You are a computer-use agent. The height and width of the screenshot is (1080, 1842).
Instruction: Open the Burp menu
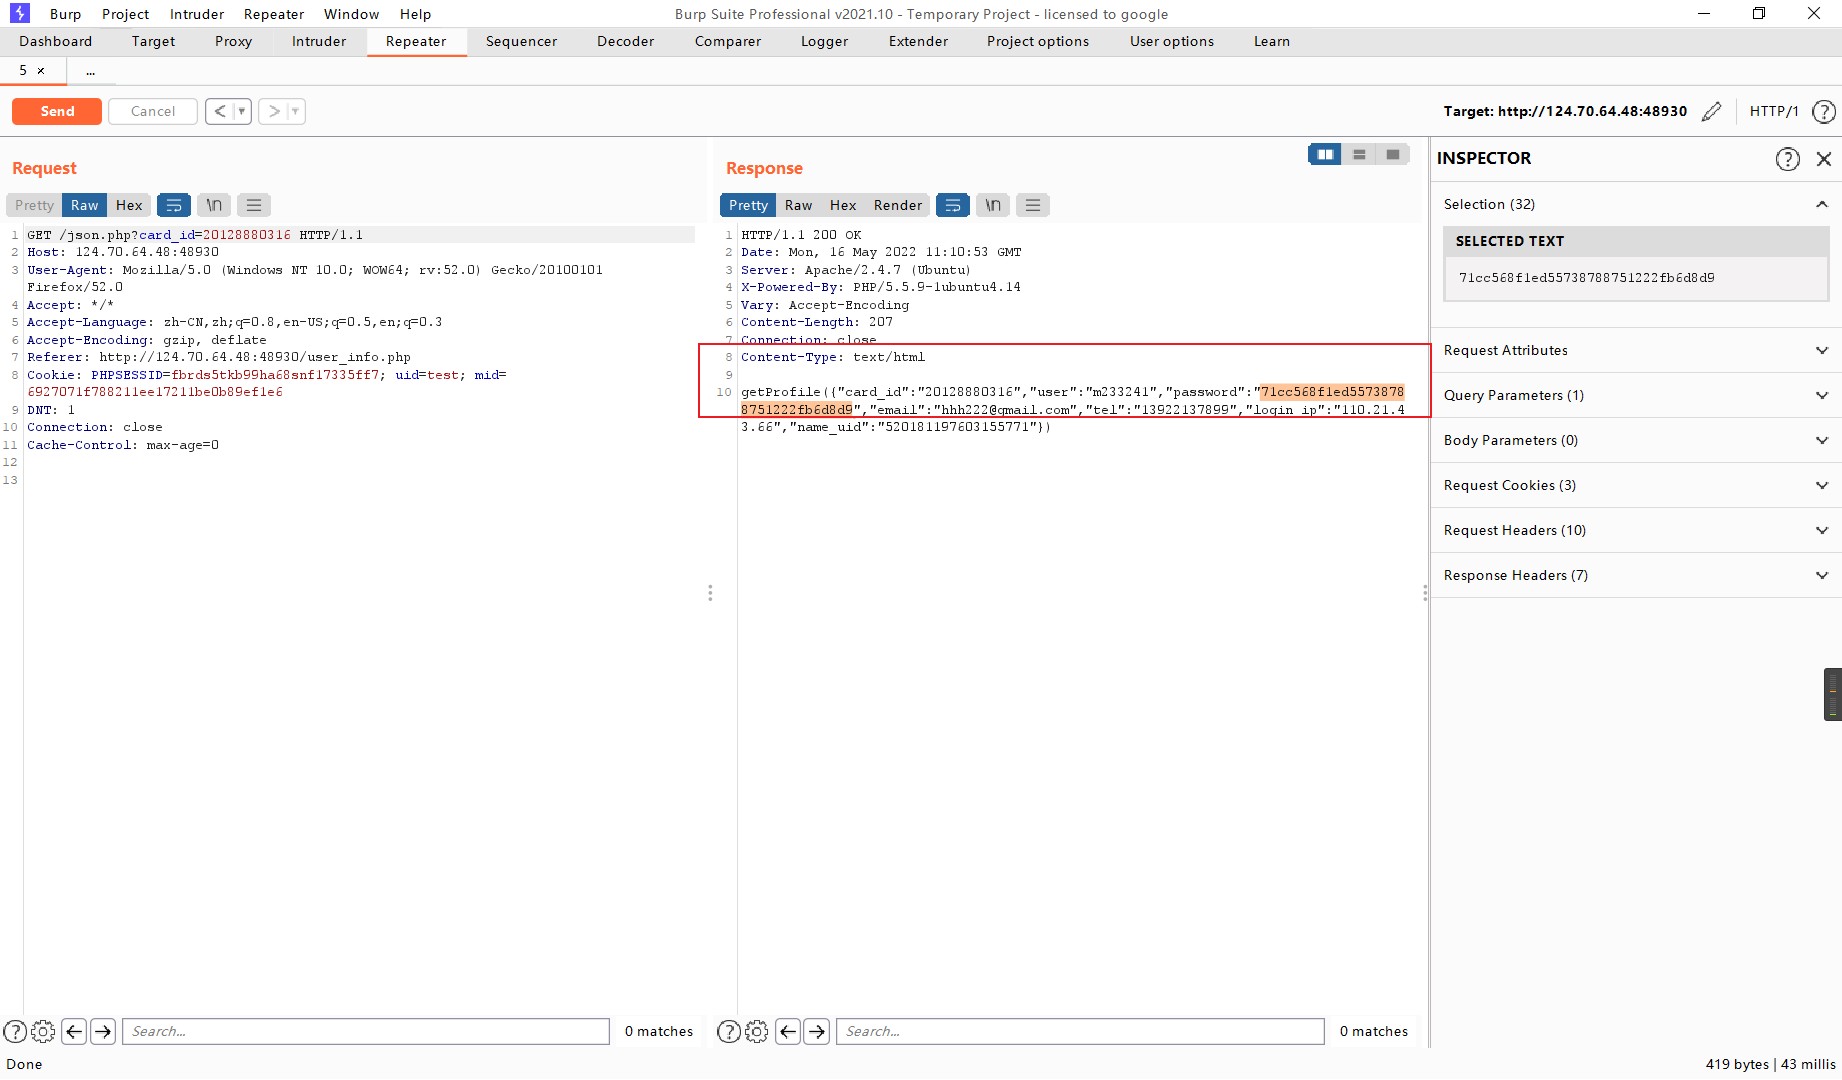point(65,14)
